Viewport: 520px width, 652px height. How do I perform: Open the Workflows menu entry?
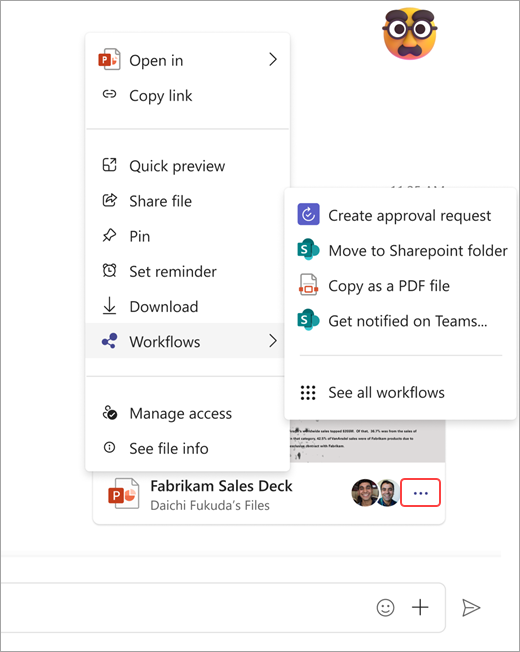[185, 341]
